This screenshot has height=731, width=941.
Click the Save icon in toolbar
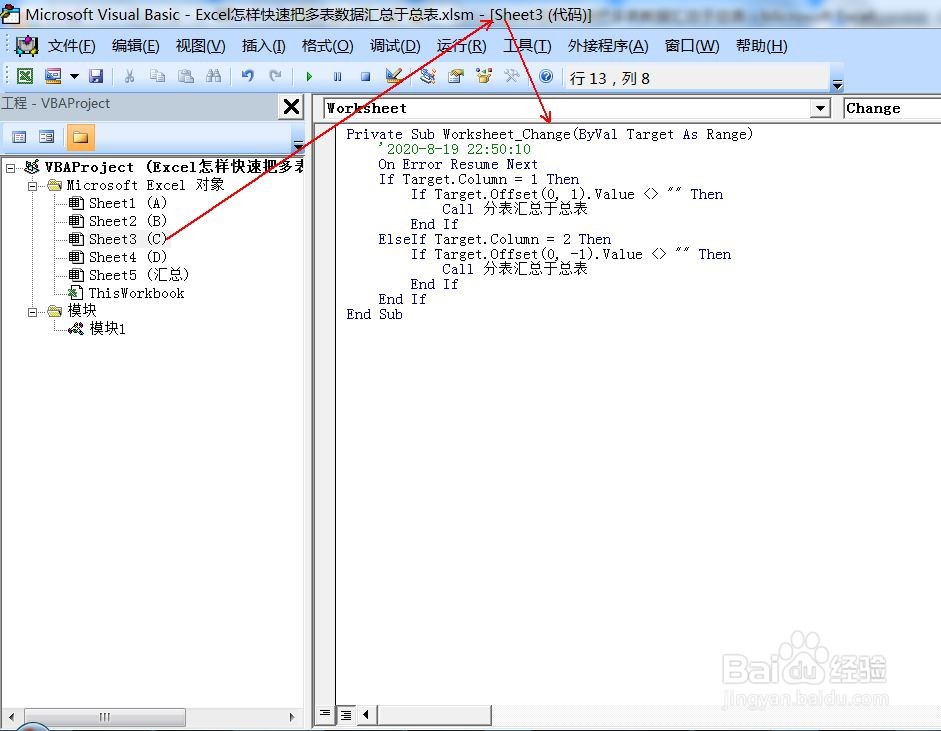[x=96, y=76]
